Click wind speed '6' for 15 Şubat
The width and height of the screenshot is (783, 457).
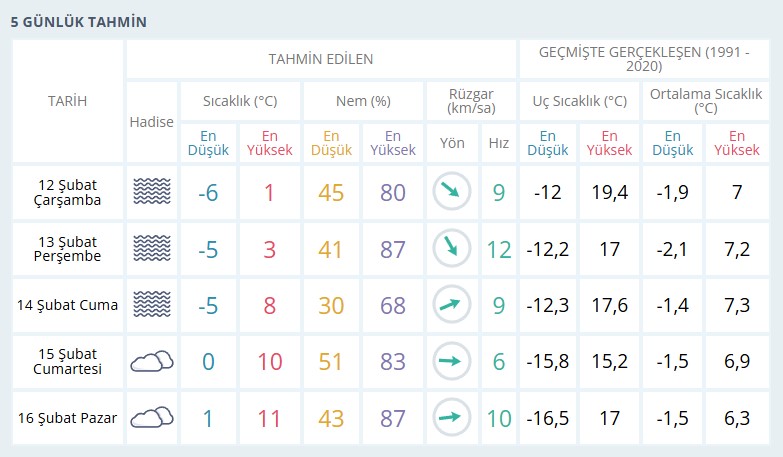coord(499,362)
